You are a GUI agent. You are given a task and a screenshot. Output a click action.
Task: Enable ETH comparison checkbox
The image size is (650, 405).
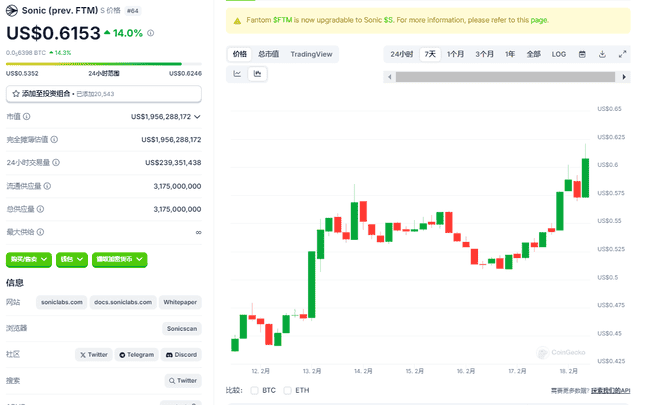click(x=288, y=390)
